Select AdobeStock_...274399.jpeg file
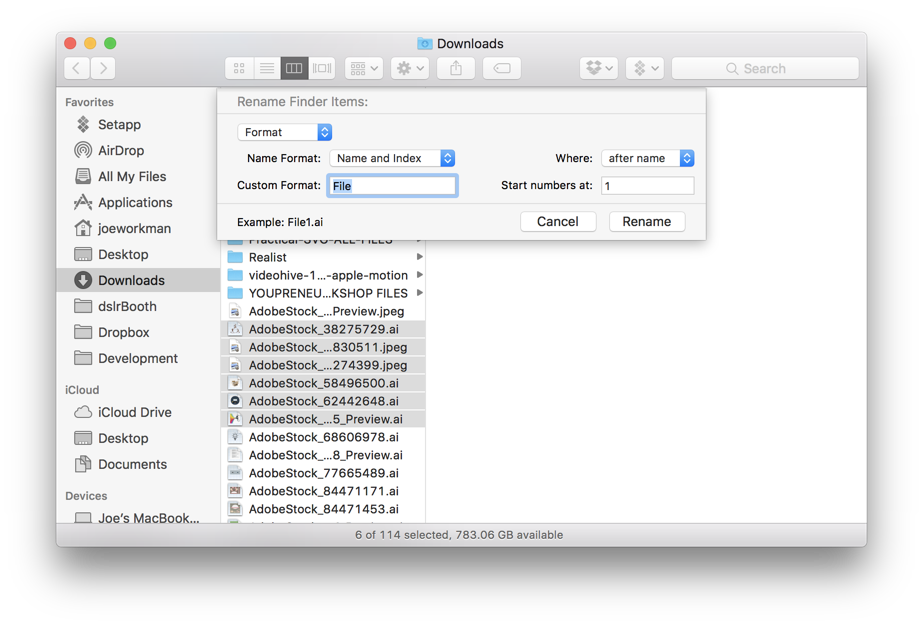This screenshot has height=627, width=923. coord(324,365)
